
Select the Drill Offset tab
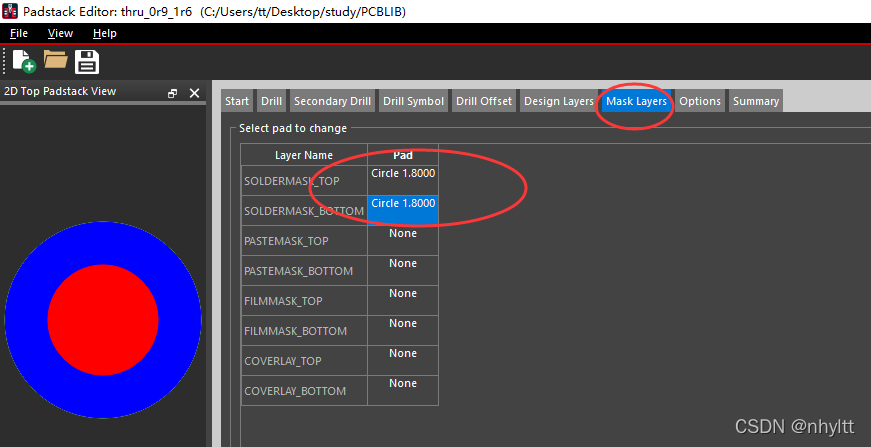coord(484,101)
